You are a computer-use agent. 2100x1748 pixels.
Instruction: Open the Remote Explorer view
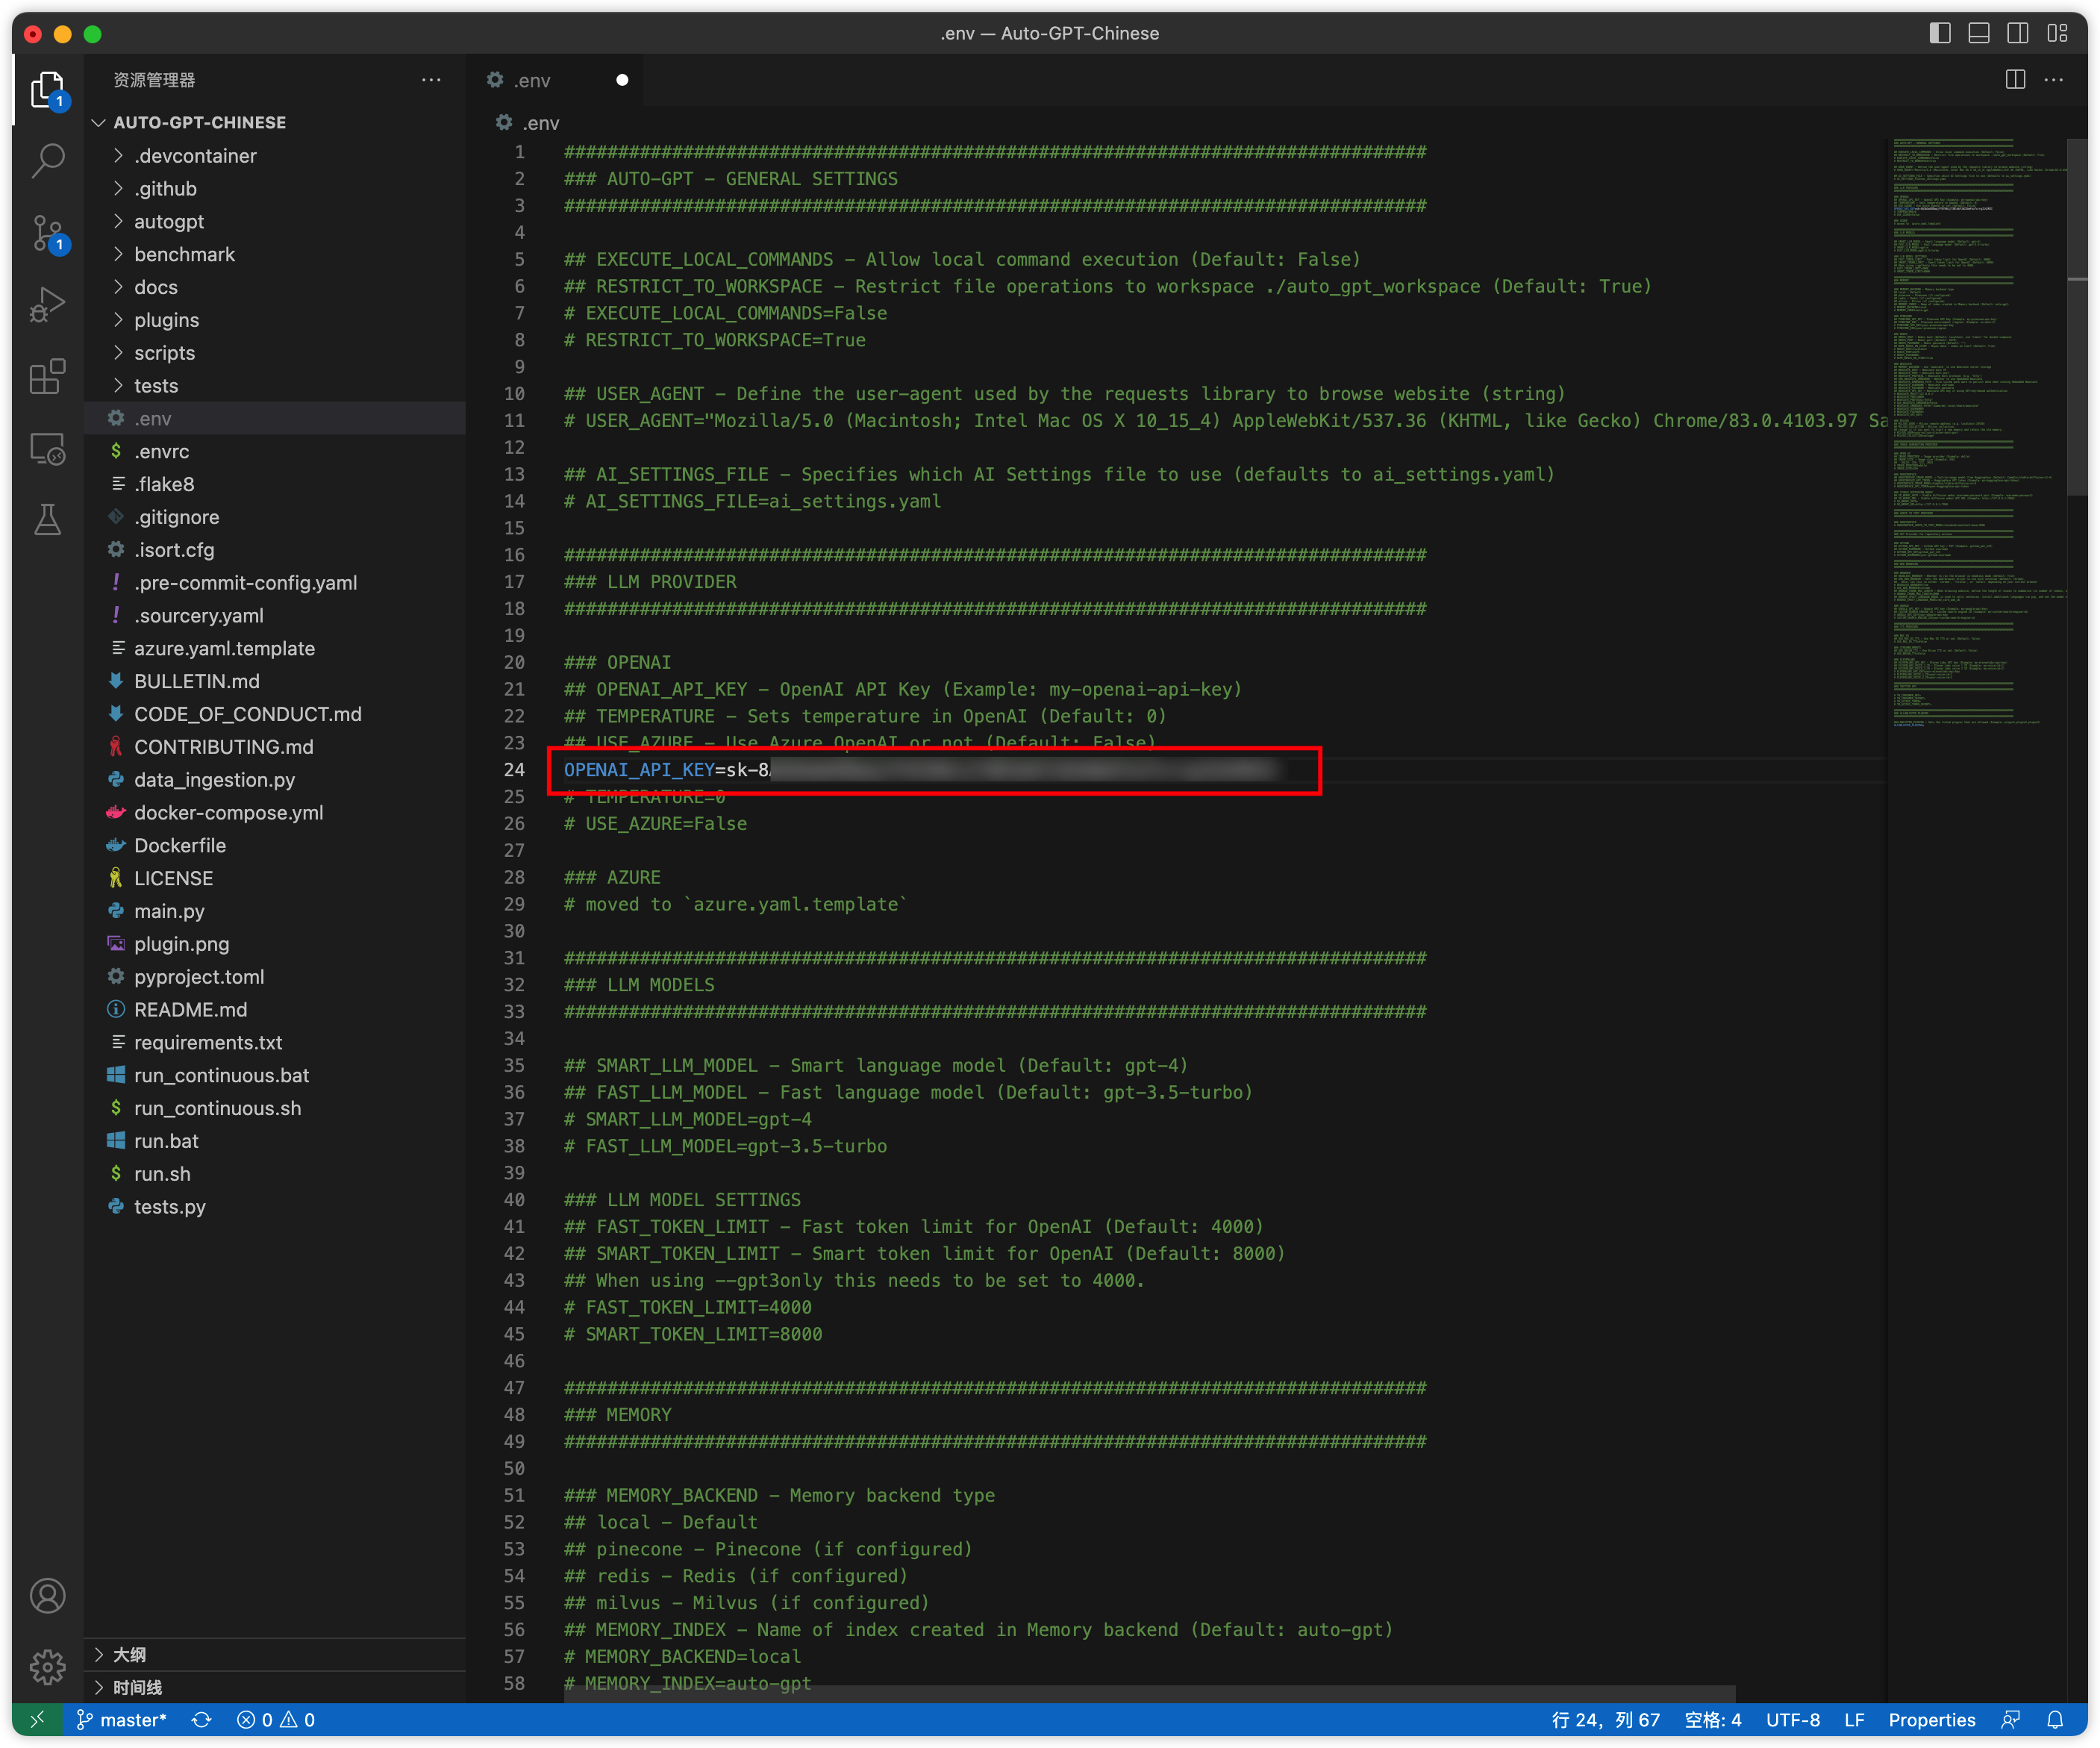(47, 449)
